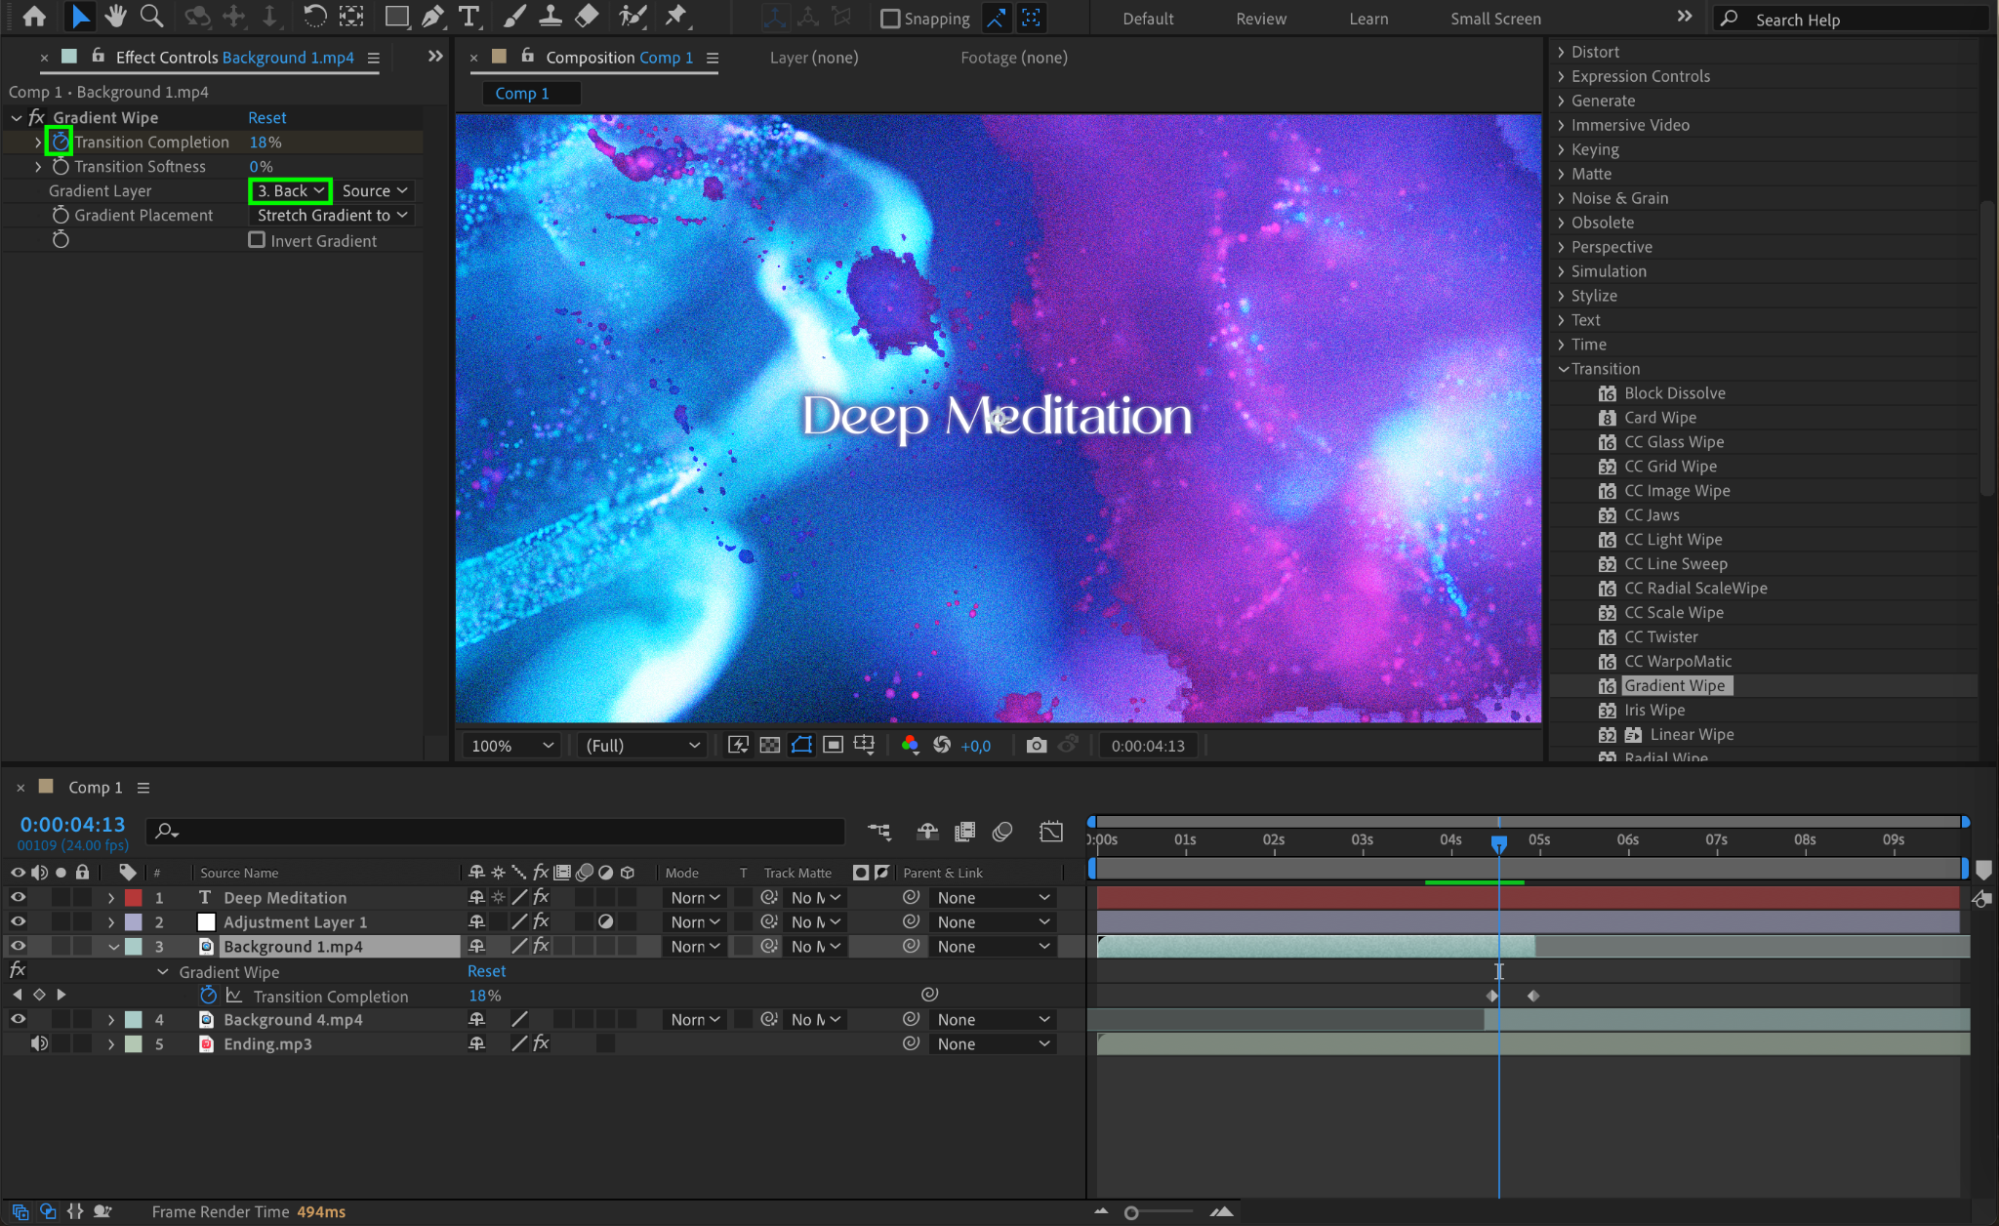Select the Pen tool

(433, 16)
